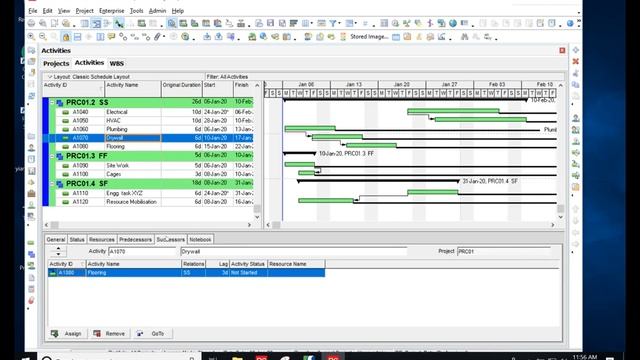This screenshot has height=360, width=640.
Task: Open the Resources details tab
Action: [x=102, y=240]
